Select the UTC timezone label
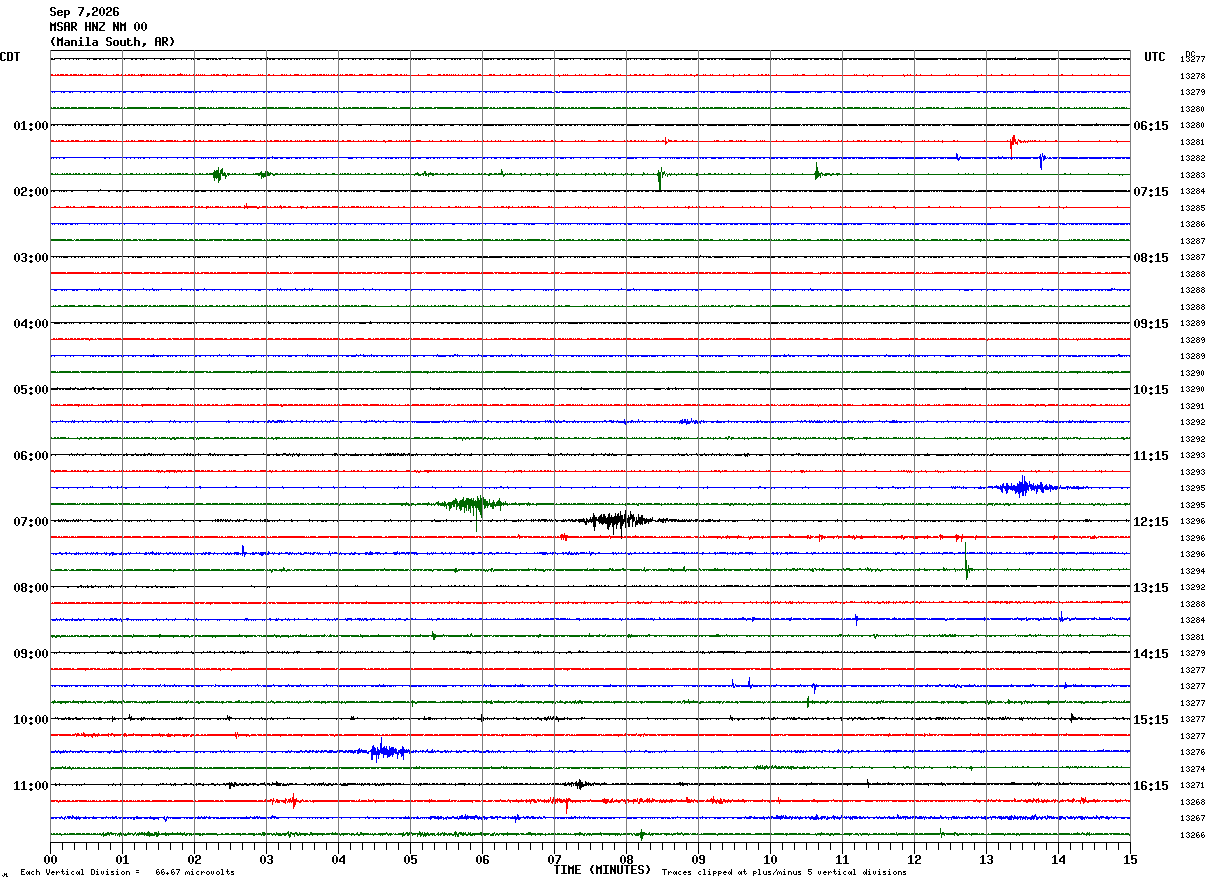The width and height of the screenshot is (1210, 886). click(1155, 57)
